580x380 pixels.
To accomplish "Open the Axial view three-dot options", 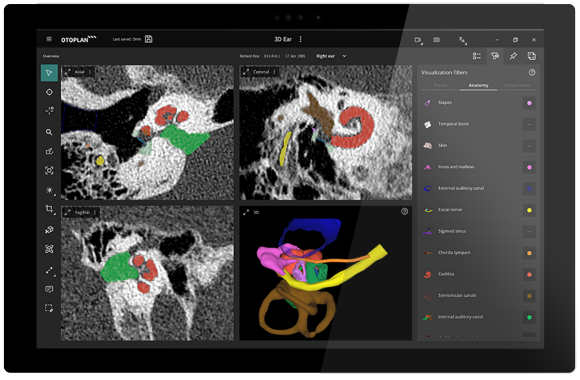I will (90, 72).
